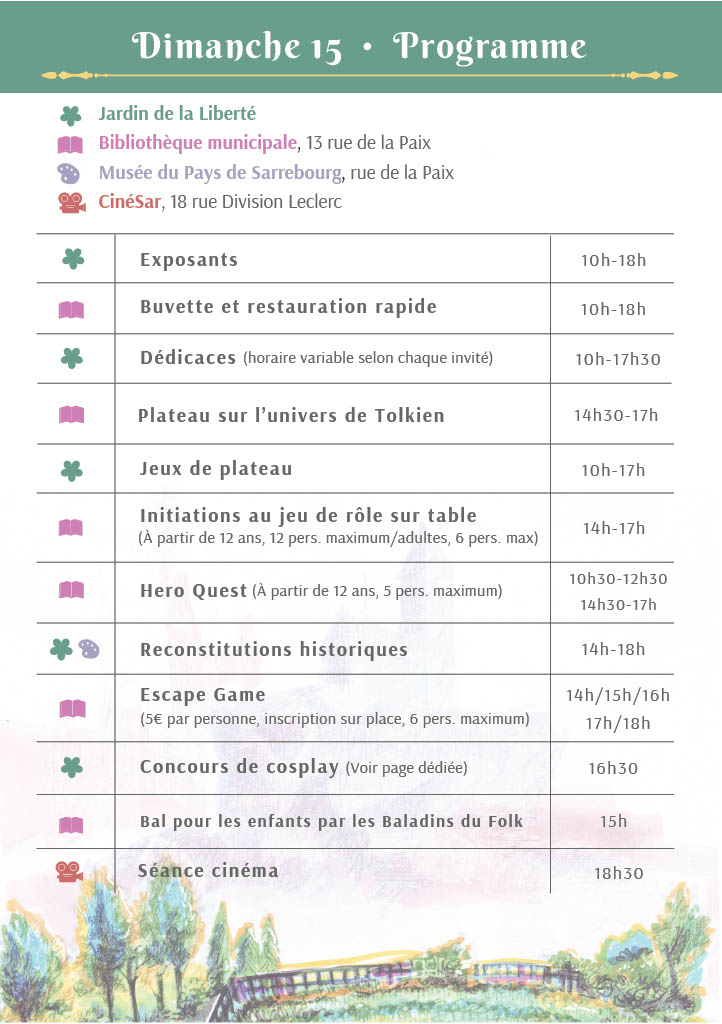Click the palette icon beside Musée du Pays
722x1024 pixels.
pyautogui.click(x=70, y=173)
